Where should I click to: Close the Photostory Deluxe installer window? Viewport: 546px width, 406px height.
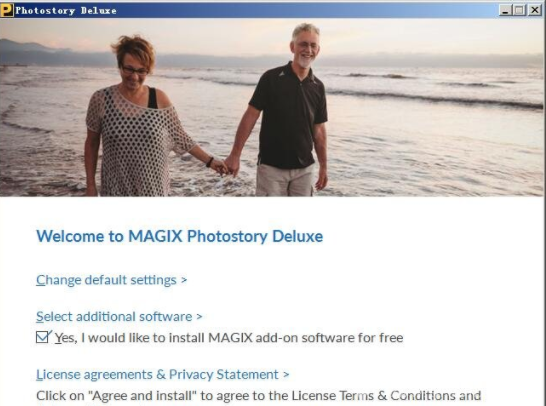pyautogui.click(x=535, y=10)
